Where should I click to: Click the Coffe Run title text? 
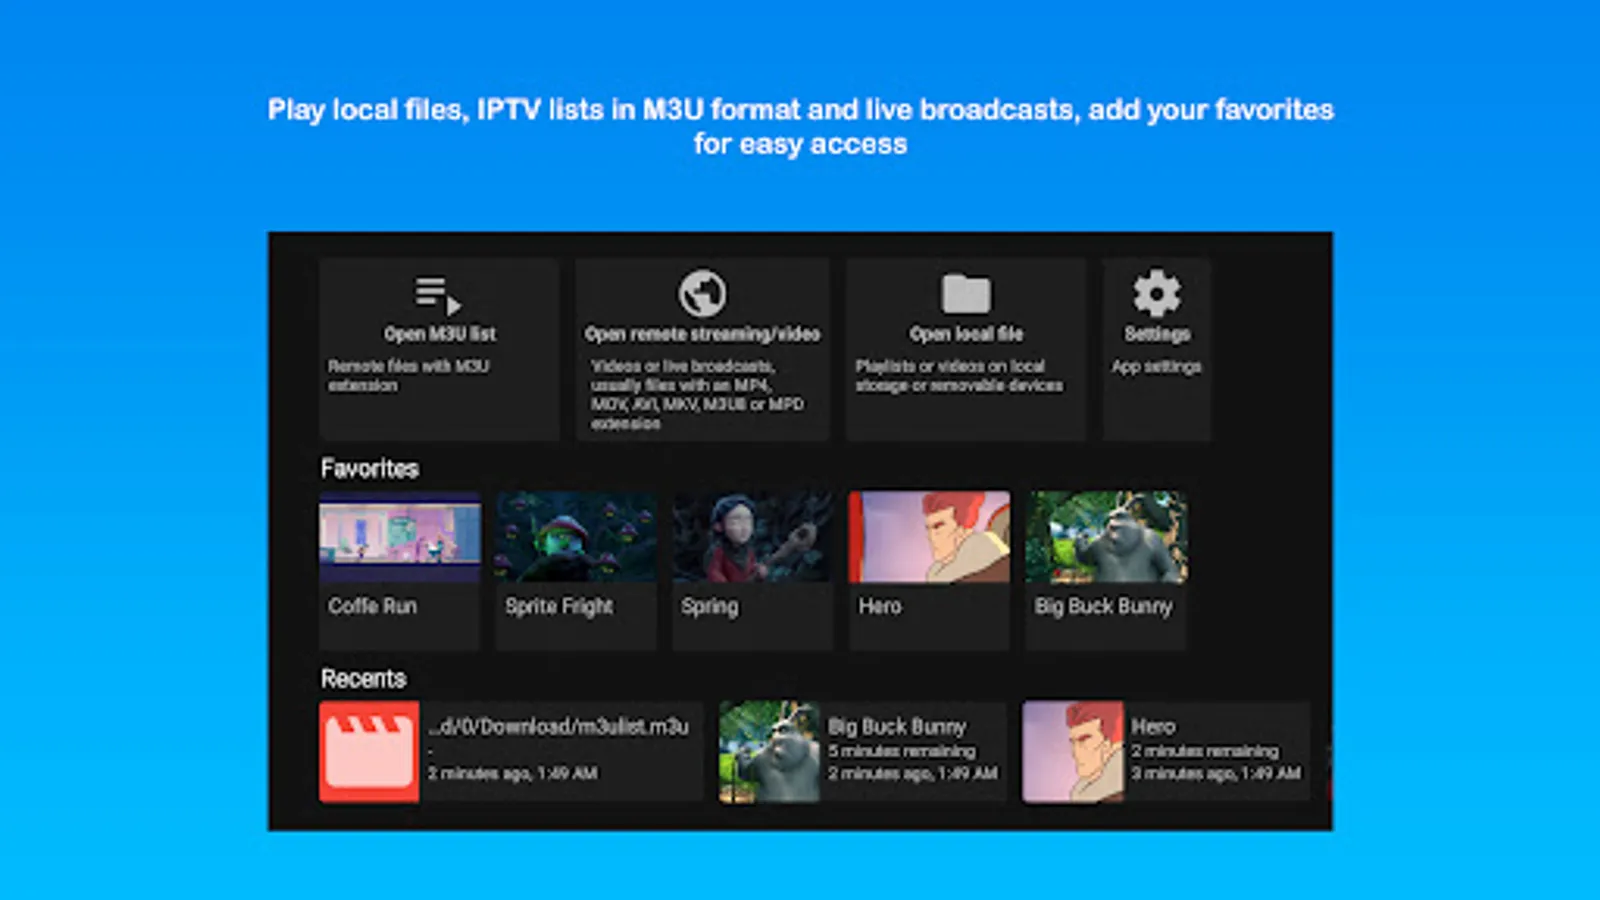pyautogui.click(x=372, y=606)
